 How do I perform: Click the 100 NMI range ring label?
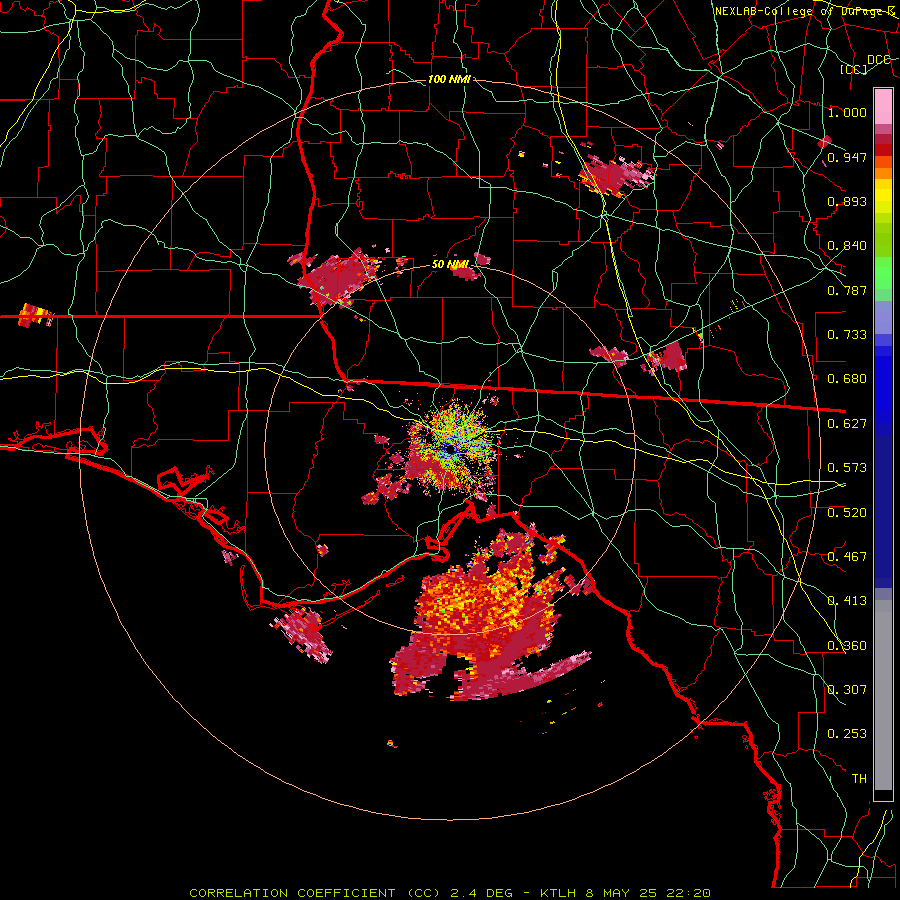click(x=449, y=79)
